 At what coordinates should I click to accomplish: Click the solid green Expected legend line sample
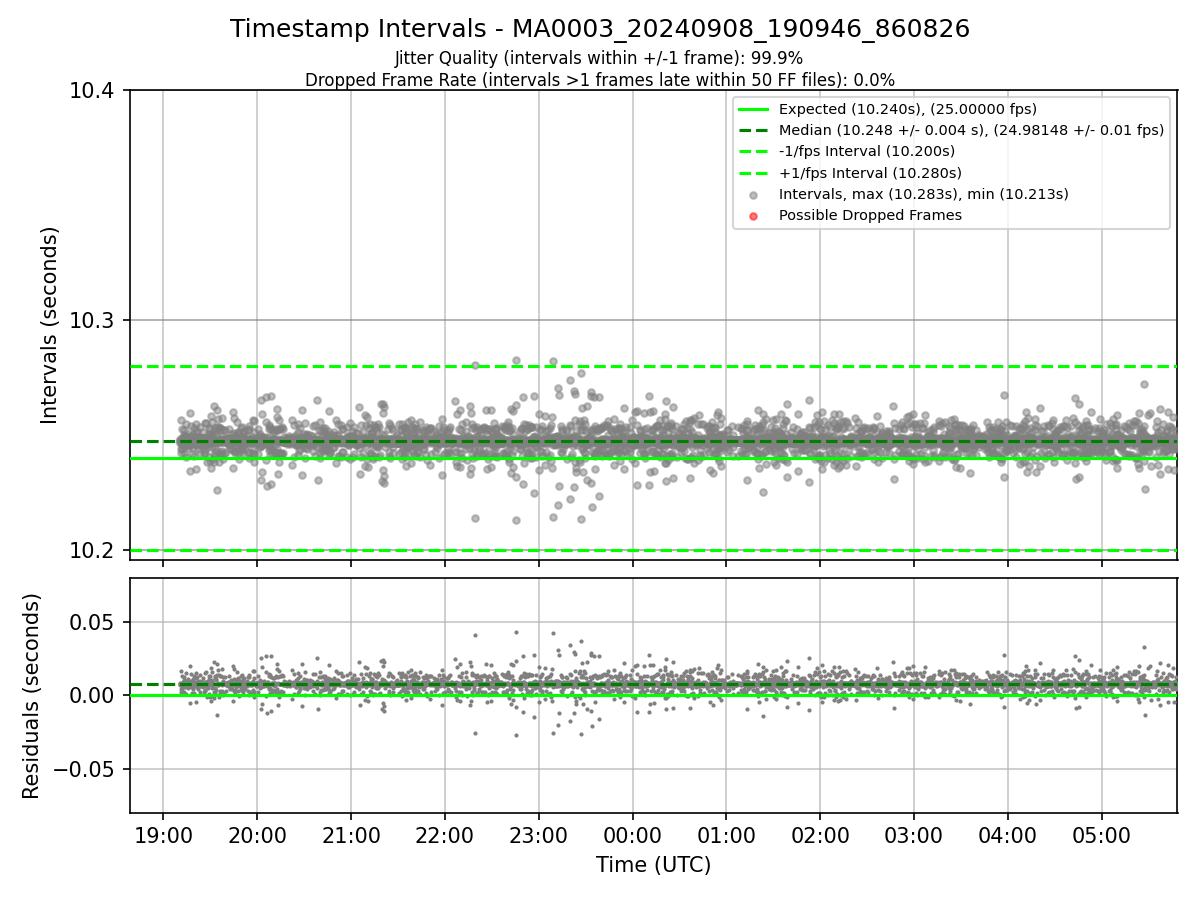[x=754, y=109]
